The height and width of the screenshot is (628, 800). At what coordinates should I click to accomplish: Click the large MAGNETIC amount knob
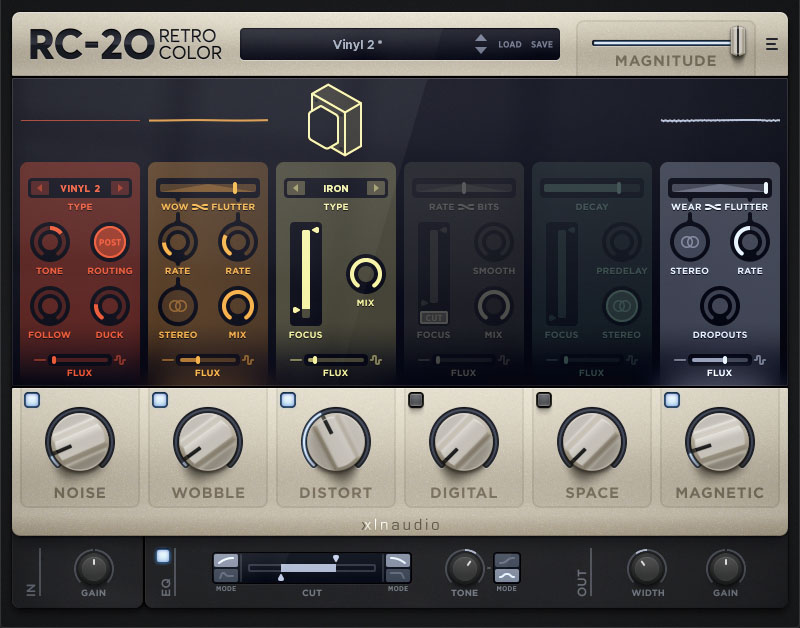(720, 441)
